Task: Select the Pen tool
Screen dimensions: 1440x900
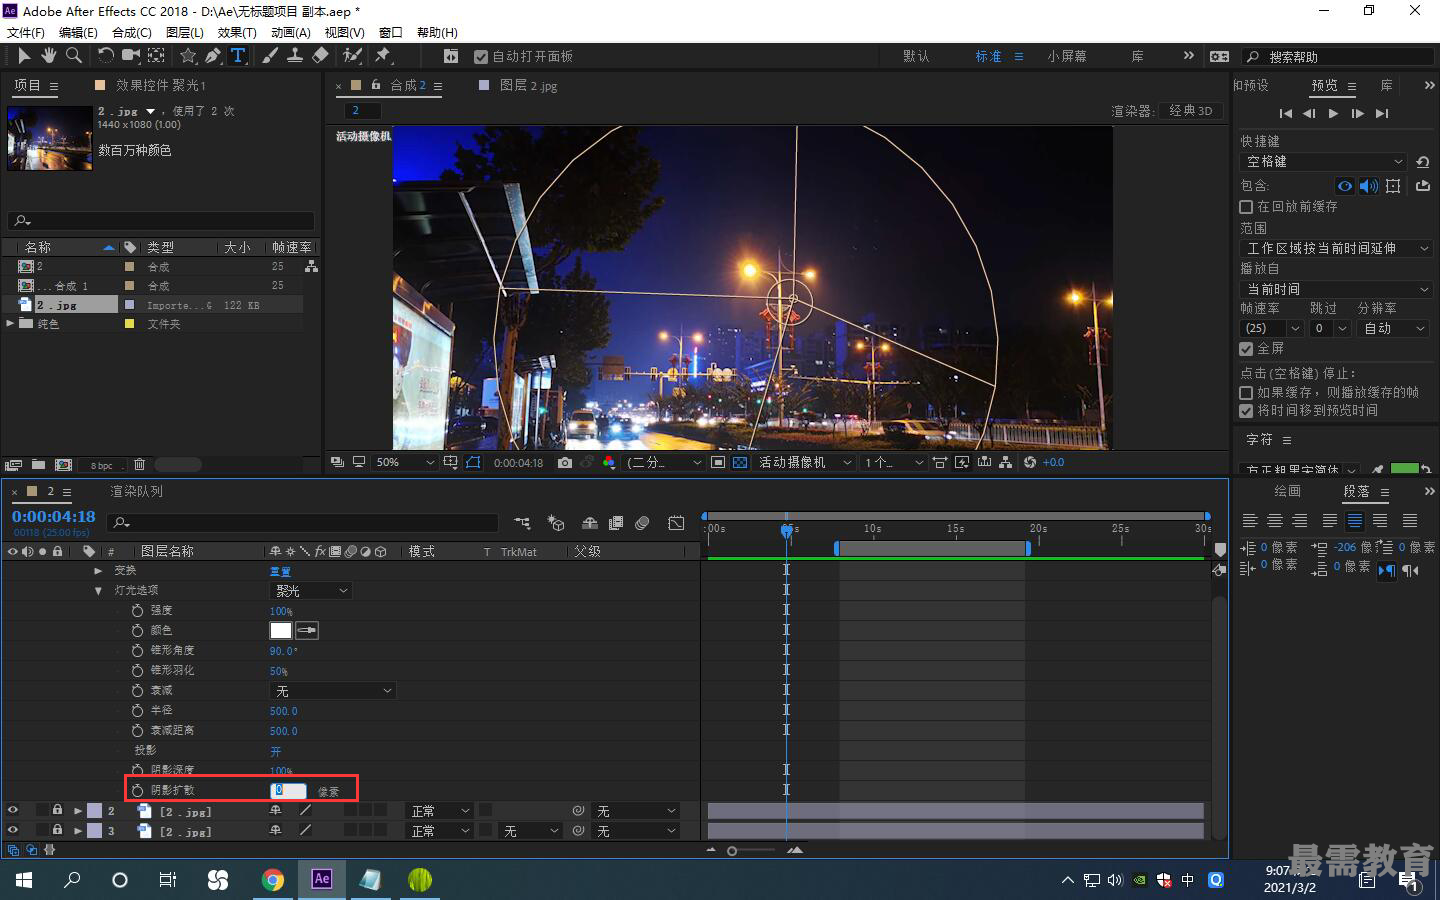Action: pos(213,56)
